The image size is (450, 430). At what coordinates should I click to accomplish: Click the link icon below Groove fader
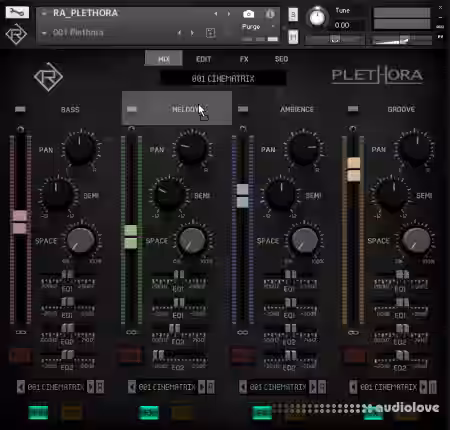click(x=353, y=332)
